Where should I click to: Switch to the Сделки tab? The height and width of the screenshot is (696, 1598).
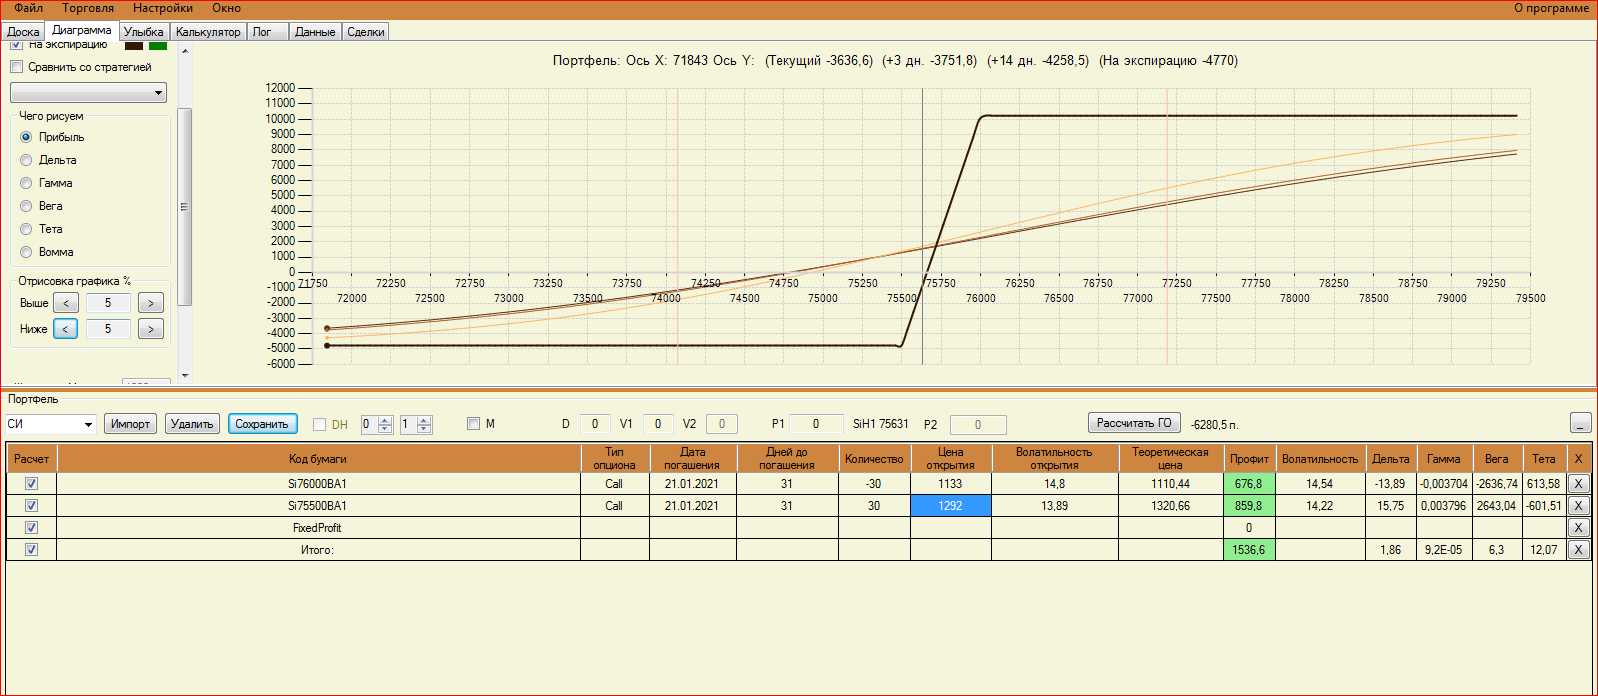coord(366,32)
